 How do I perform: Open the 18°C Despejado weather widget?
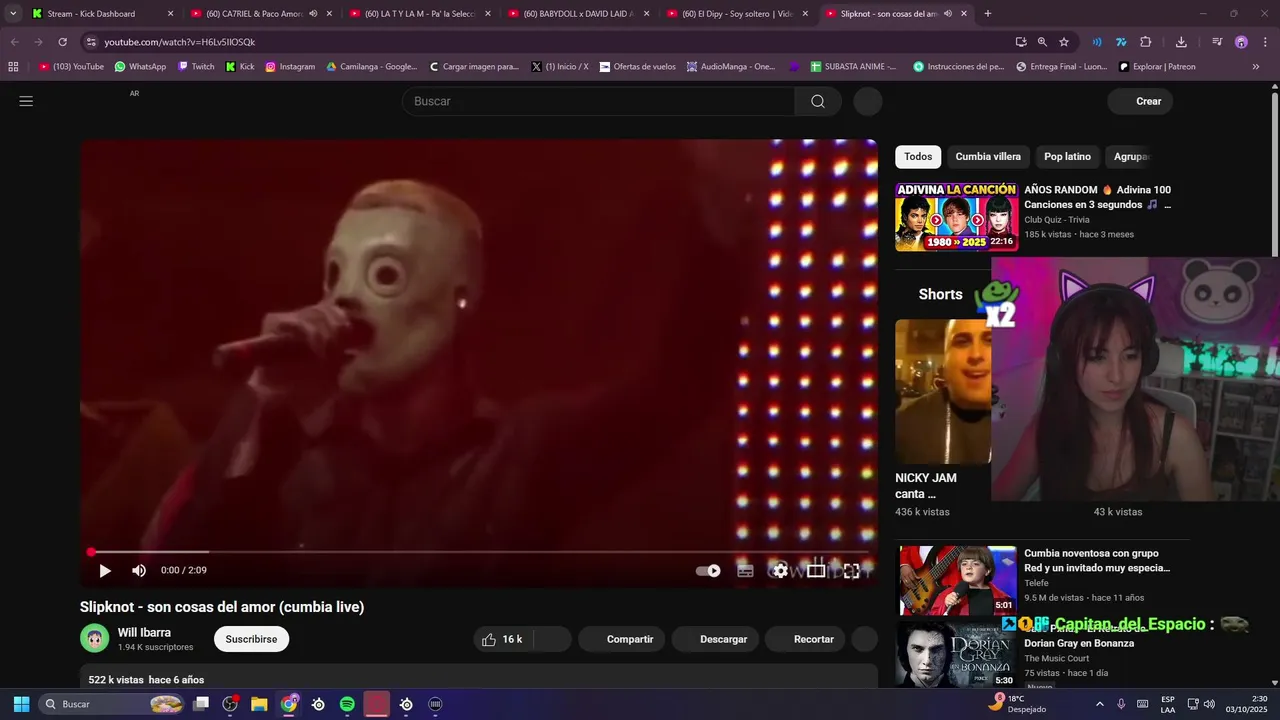1018,704
